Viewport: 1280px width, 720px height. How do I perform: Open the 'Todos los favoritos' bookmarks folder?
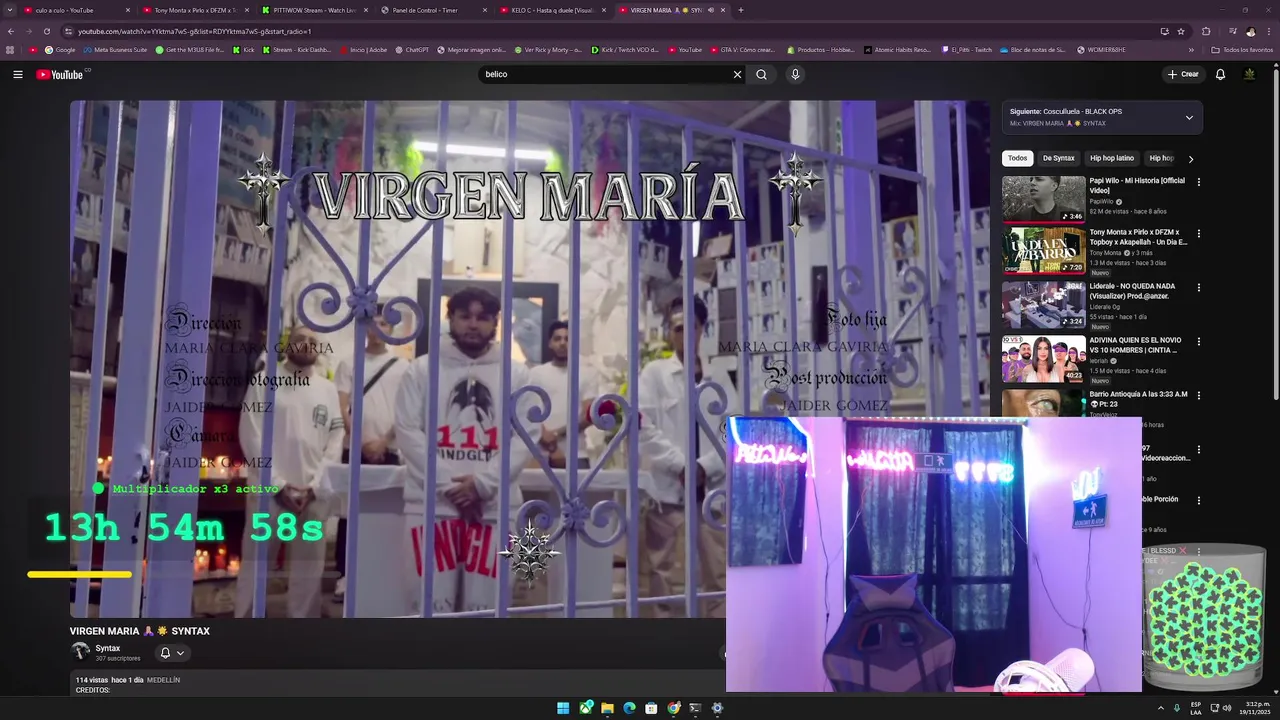point(1242,50)
